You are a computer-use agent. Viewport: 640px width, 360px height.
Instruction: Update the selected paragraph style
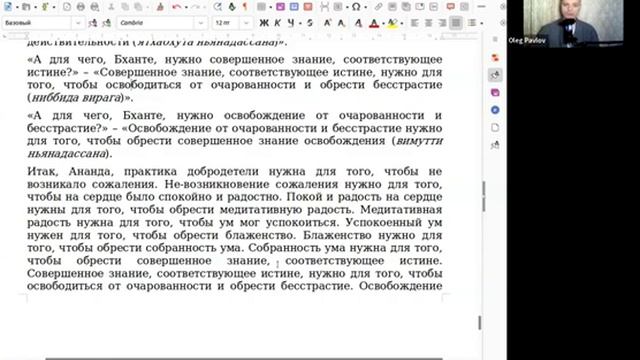coord(93,23)
